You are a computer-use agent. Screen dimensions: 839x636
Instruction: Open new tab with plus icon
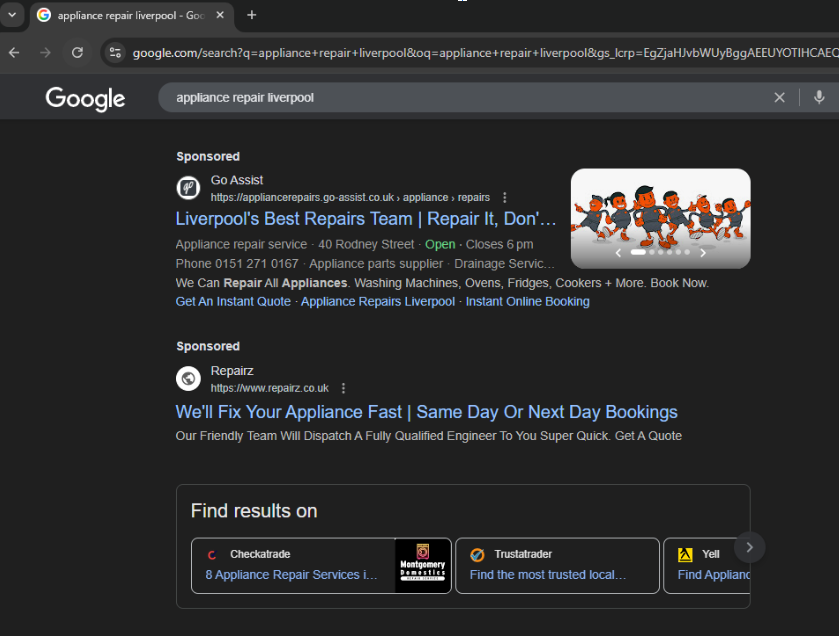pyautogui.click(x=251, y=15)
